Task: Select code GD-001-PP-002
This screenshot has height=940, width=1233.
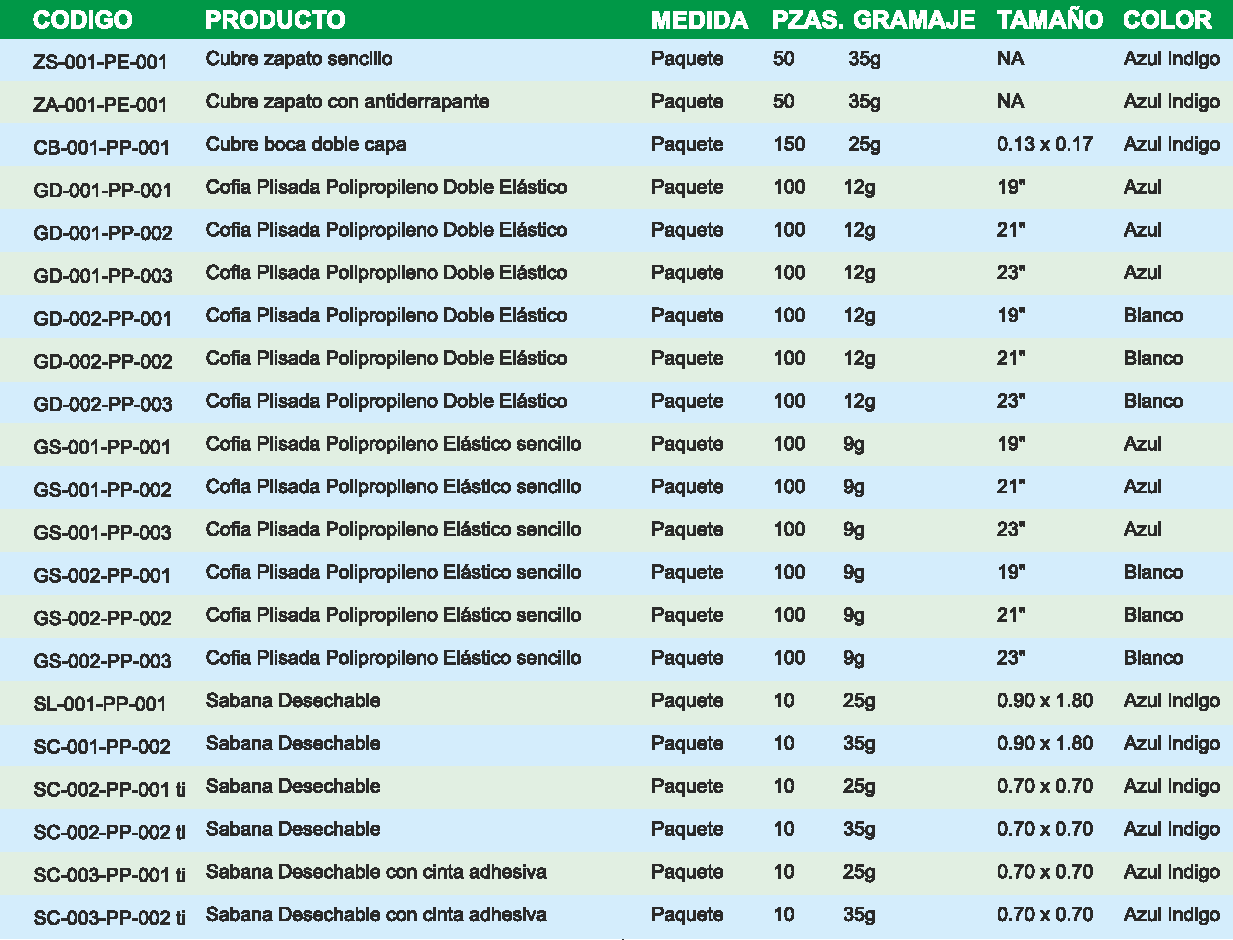Action: coord(102,234)
